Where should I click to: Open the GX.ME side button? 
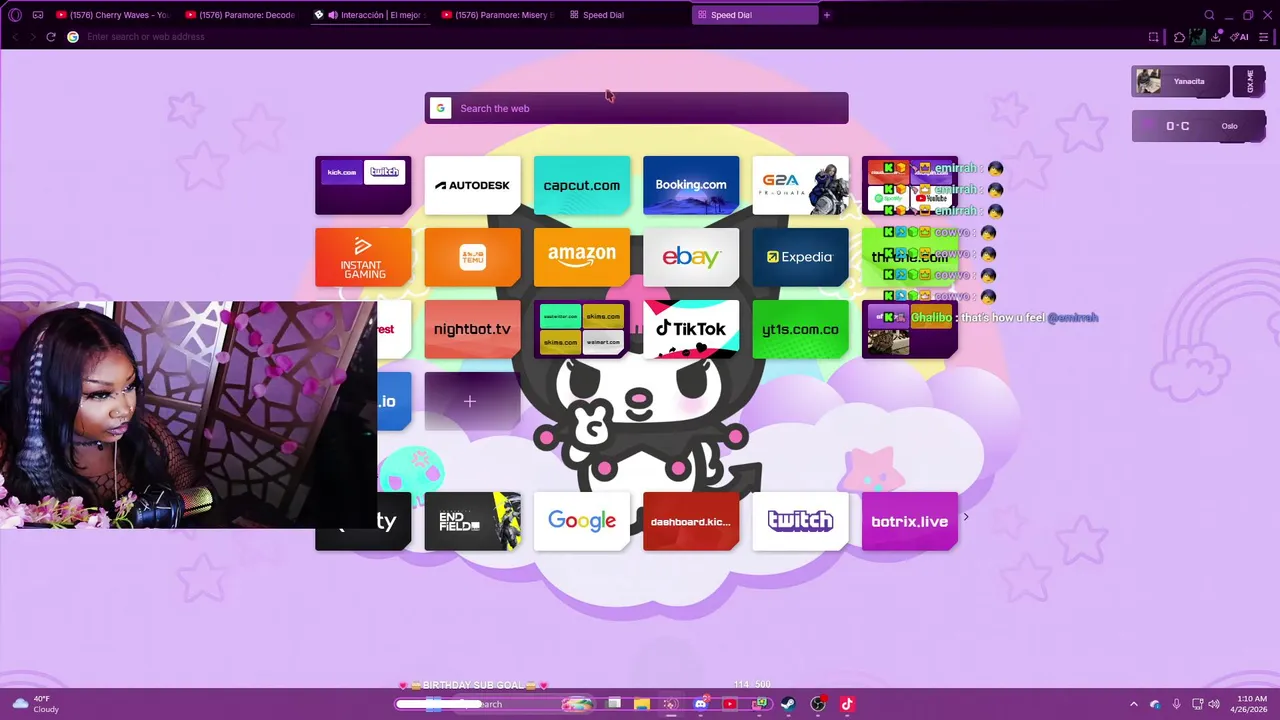pos(1249,82)
